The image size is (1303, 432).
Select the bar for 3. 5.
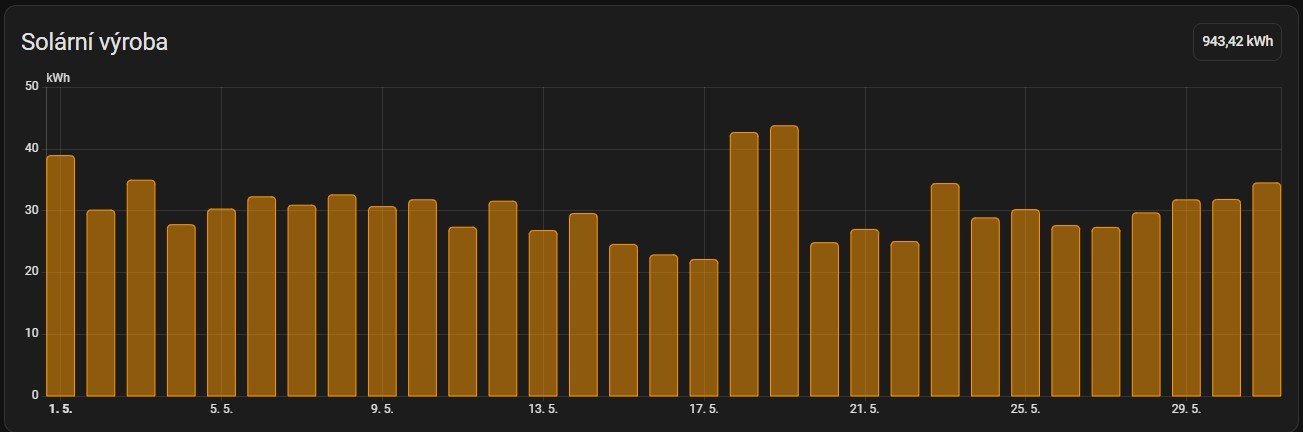coord(141,288)
